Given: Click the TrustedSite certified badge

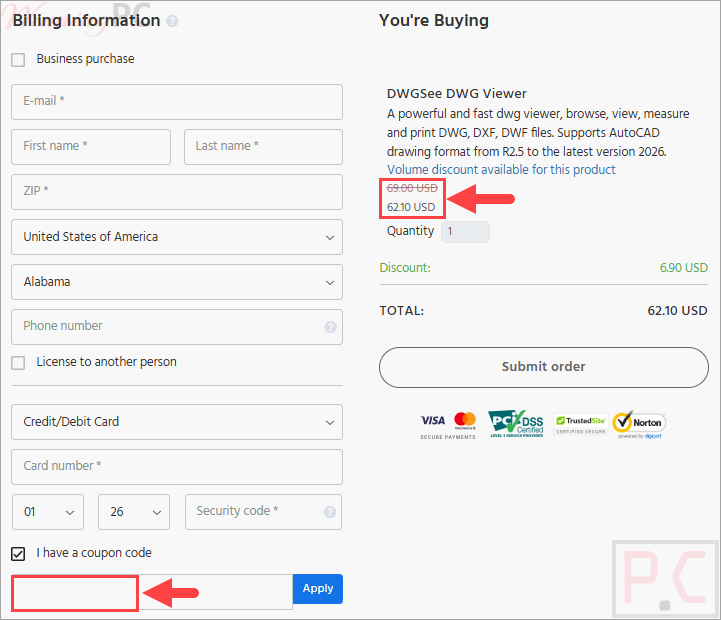Looking at the screenshot, I should (x=581, y=425).
